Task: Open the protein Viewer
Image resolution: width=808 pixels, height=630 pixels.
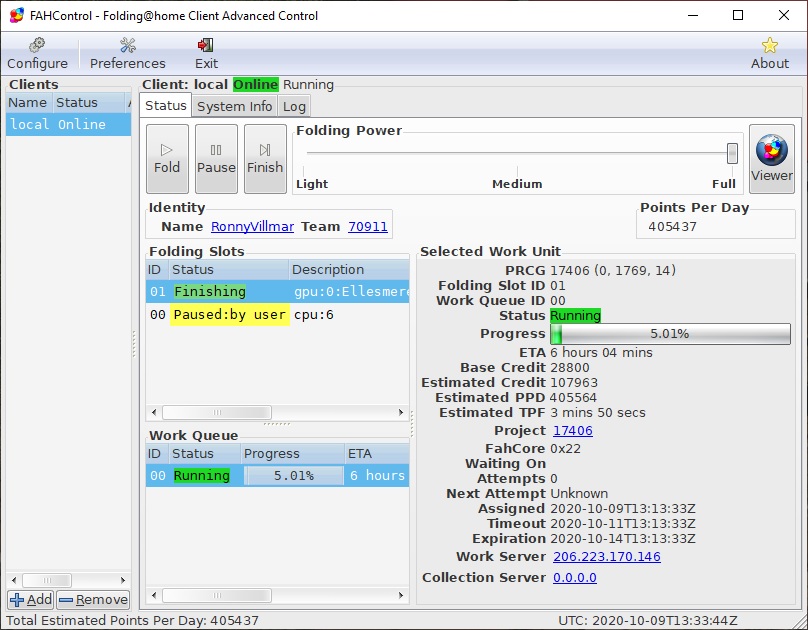Action: 771,159
